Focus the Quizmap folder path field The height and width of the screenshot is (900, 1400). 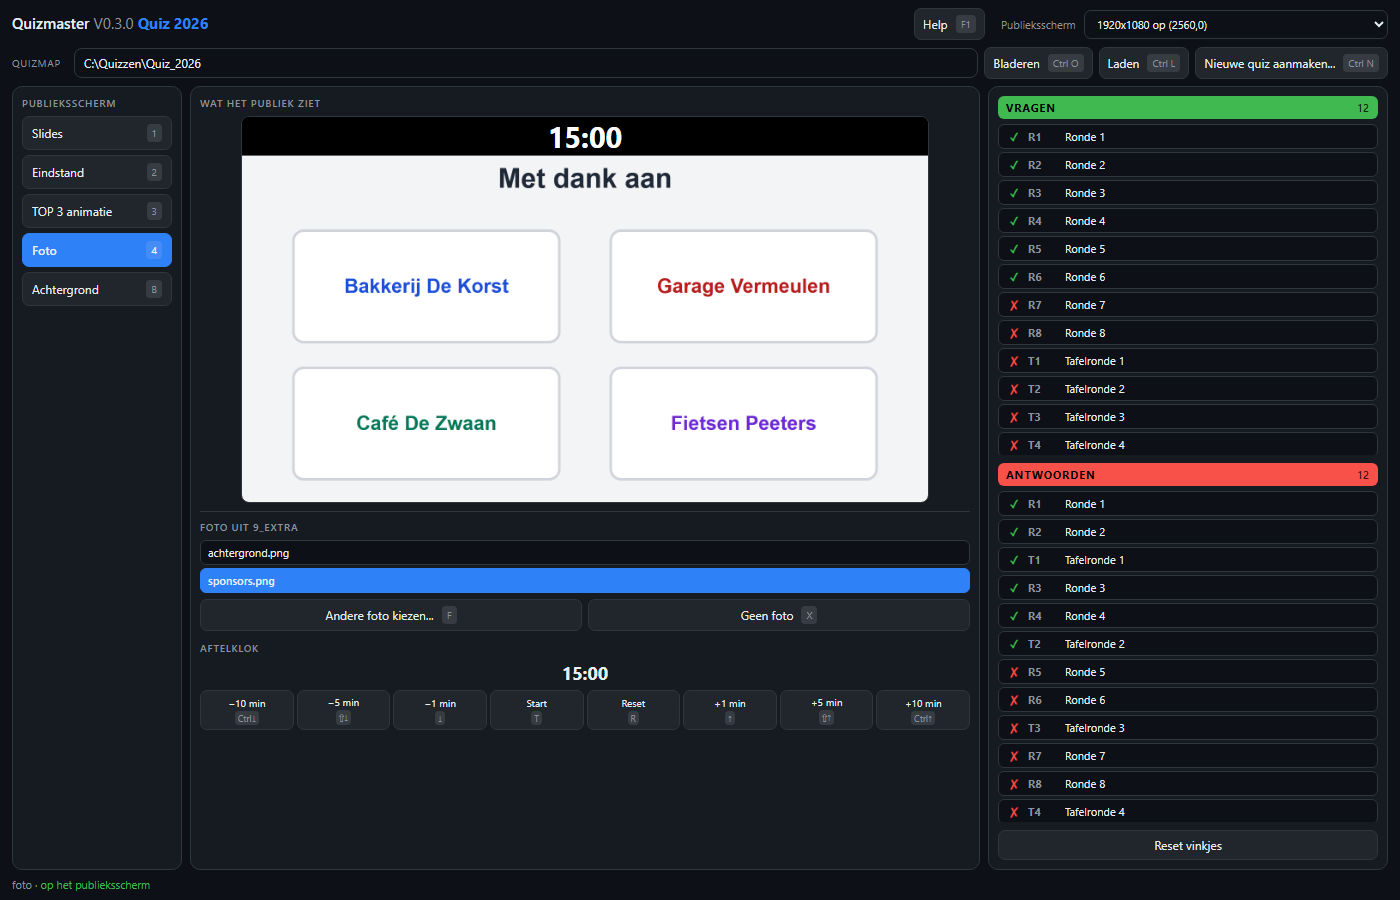pyautogui.click(x=525, y=63)
